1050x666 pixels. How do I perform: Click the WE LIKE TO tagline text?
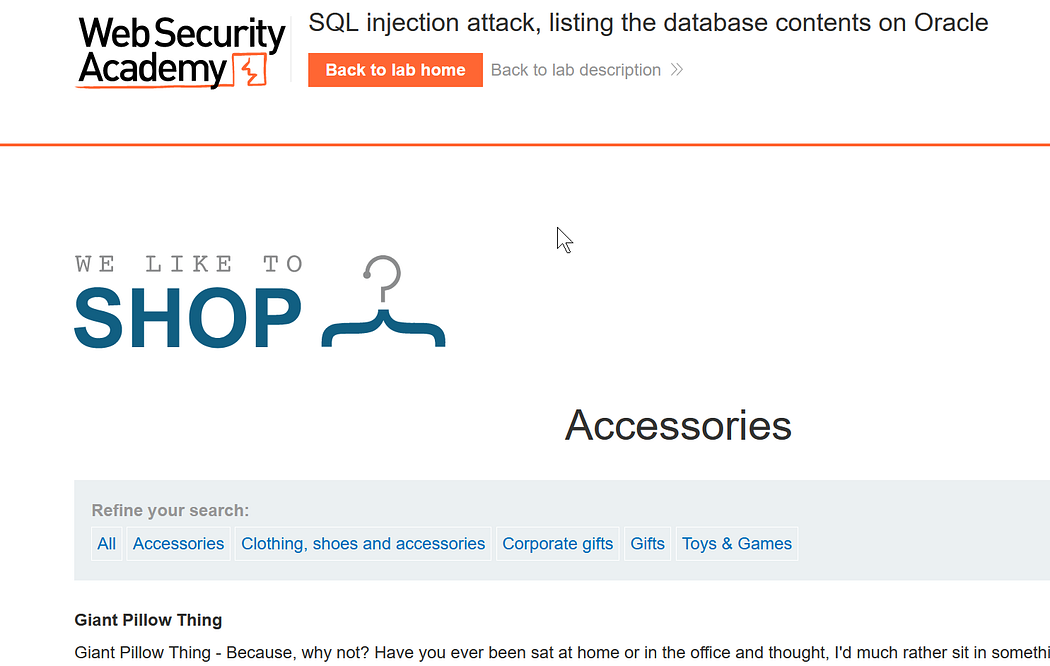(x=189, y=264)
